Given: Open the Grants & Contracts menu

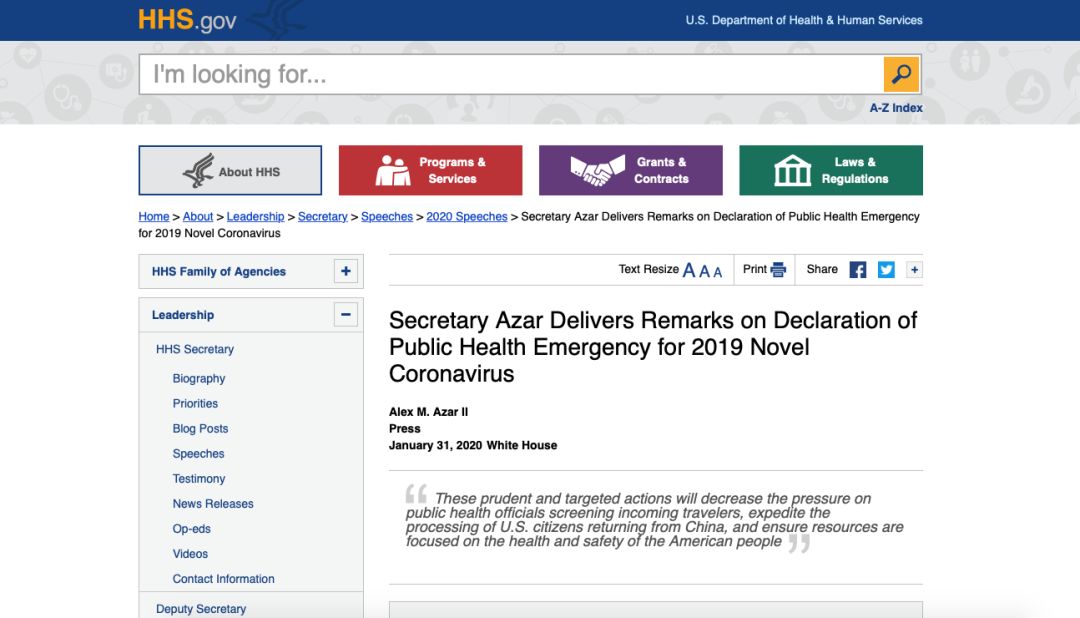Looking at the screenshot, I should click(631, 170).
